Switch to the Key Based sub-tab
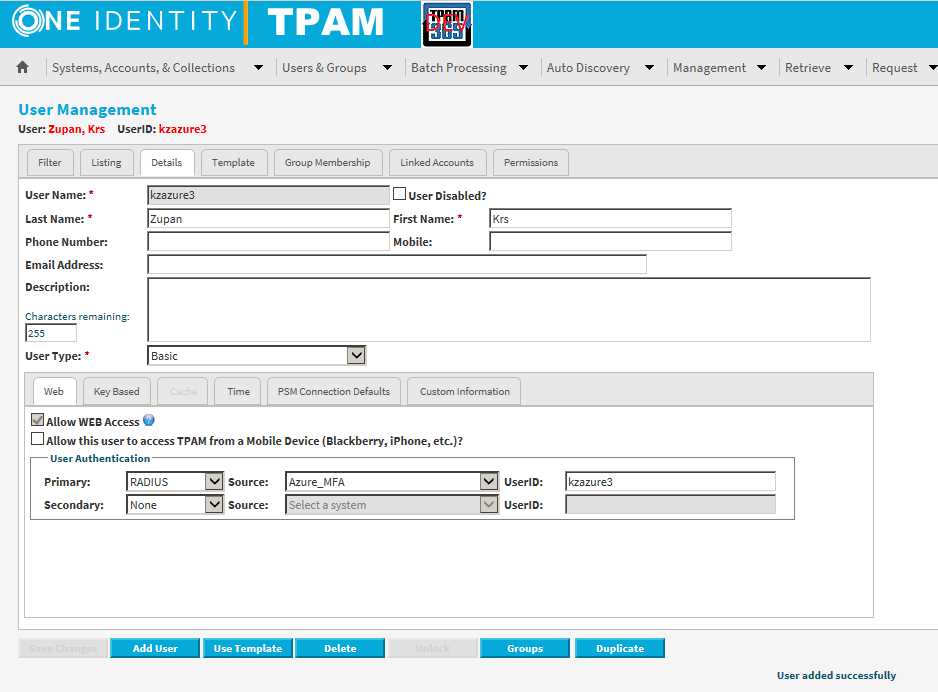Image resolution: width=938 pixels, height=692 pixels. (x=117, y=392)
